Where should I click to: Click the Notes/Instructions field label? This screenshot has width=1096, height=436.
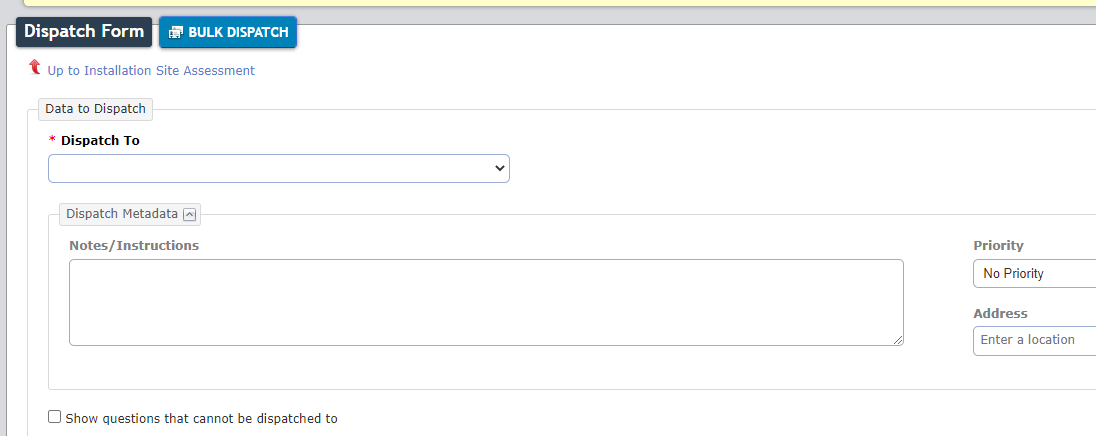pyautogui.click(x=134, y=245)
